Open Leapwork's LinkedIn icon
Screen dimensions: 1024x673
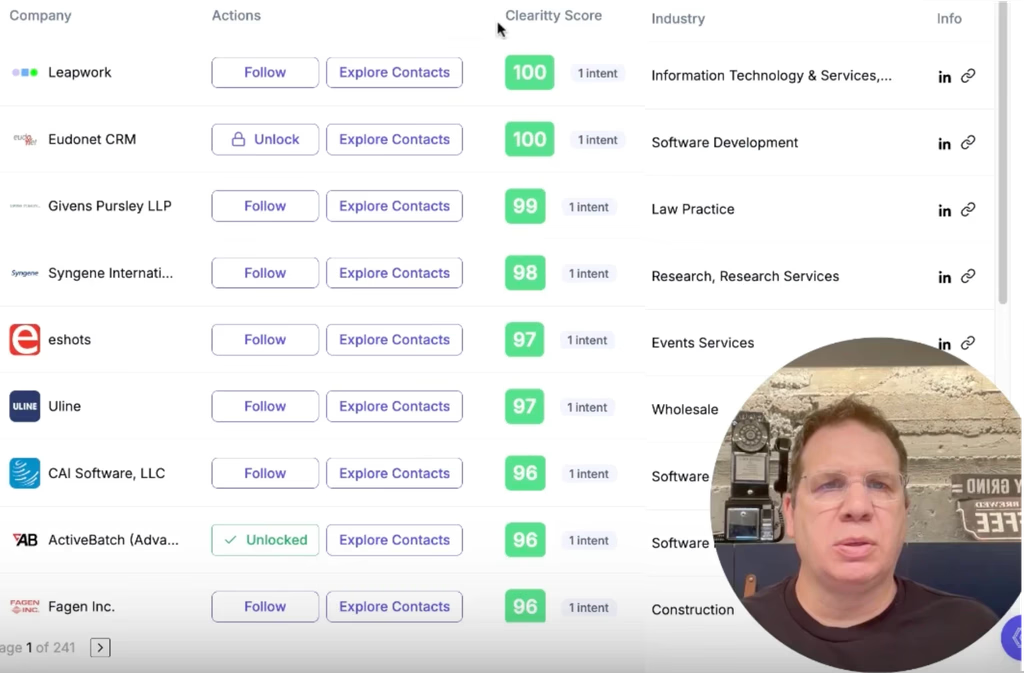tap(944, 77)
